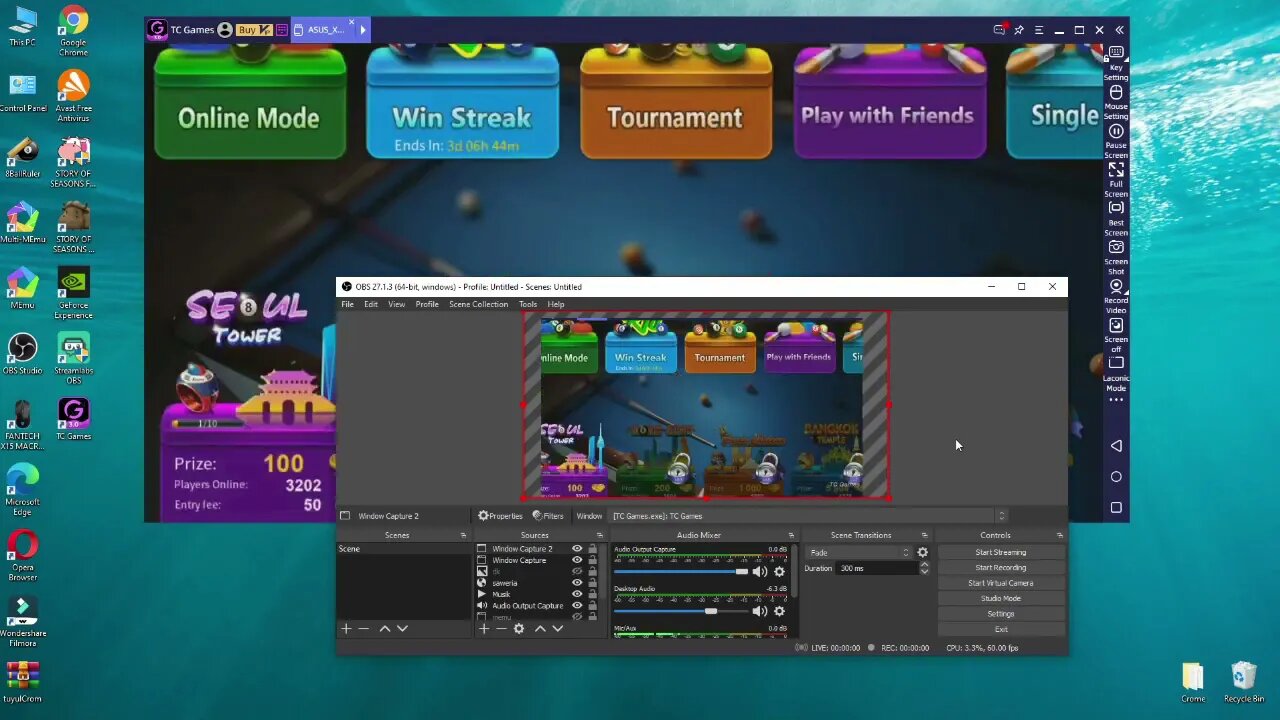The image size is (1280, 720).
Task: Open Filters for selected source
Action: click(x=548, y=516)
